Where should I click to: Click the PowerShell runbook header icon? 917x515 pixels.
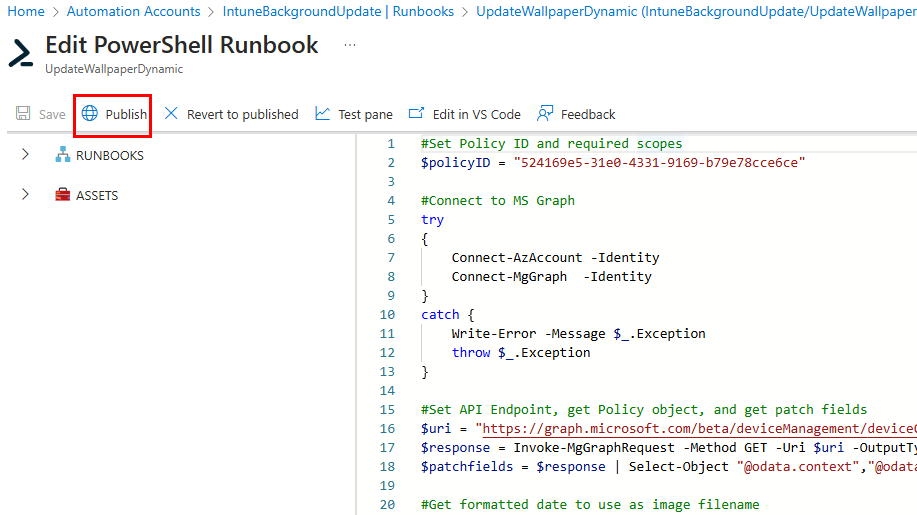(20, 54)
